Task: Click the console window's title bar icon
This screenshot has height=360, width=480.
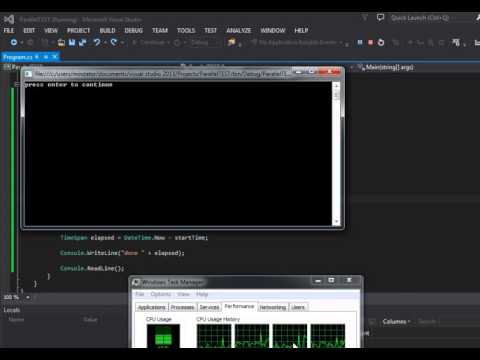Action: pyautogui.click(x=28, y=74)
